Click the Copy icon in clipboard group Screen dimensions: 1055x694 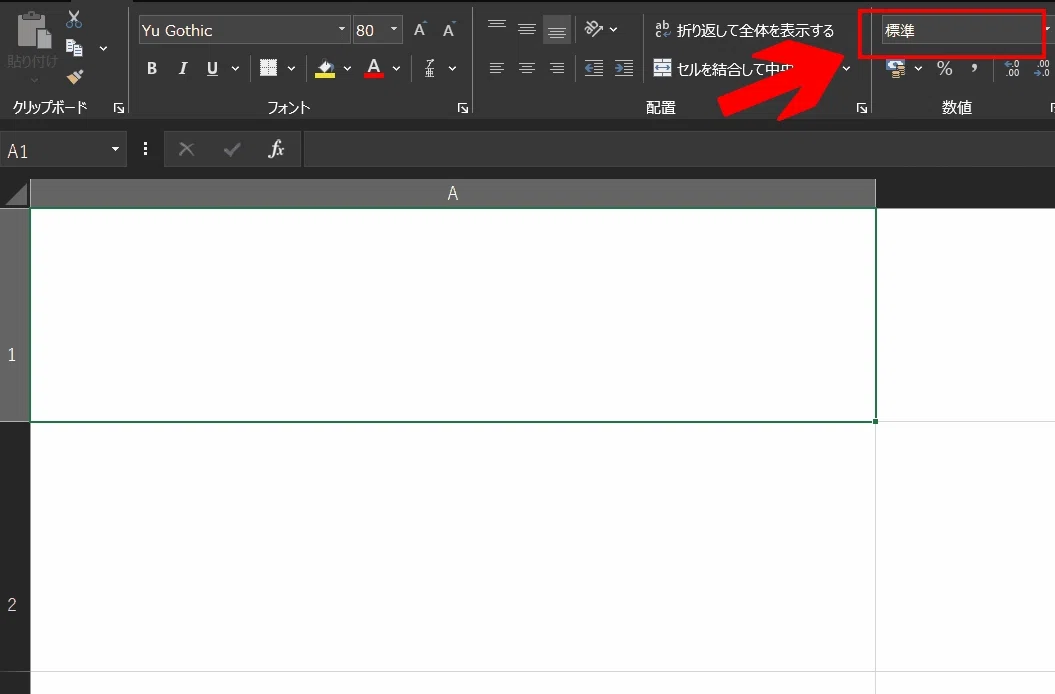click(74, 48)
